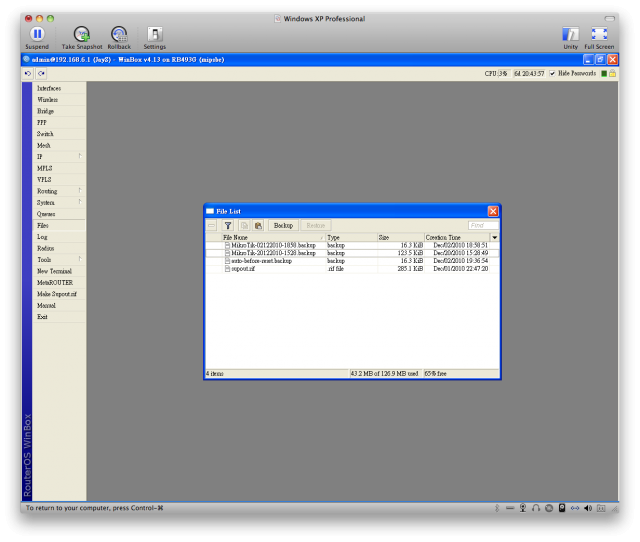Viewport: 640px width, 542px height.
Task: Sort by the Creation Time column header
Action: tap(457, 238)
